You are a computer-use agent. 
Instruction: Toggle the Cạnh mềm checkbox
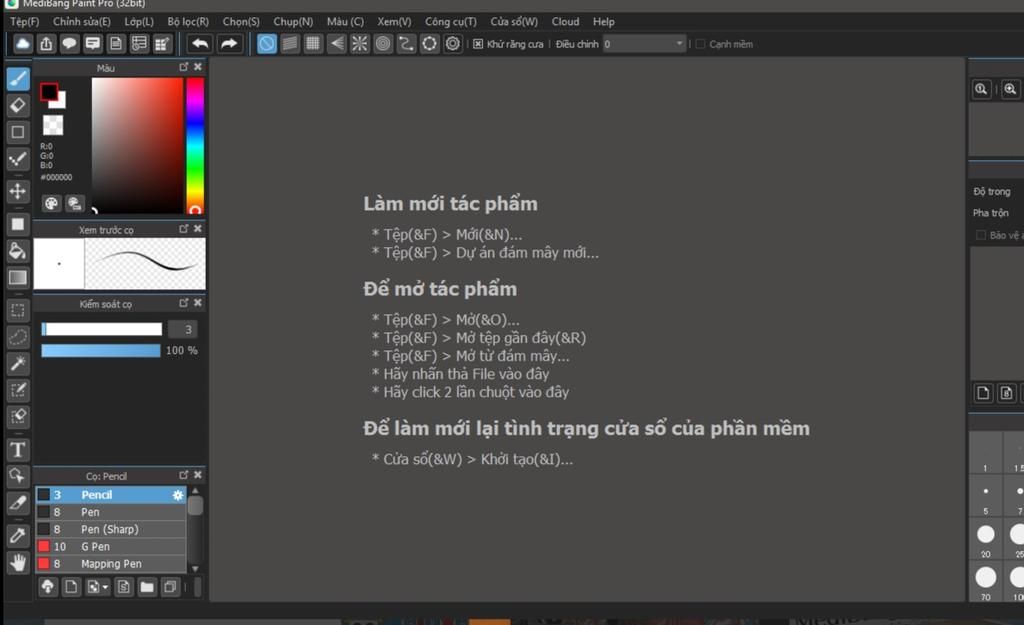point(700,44)
